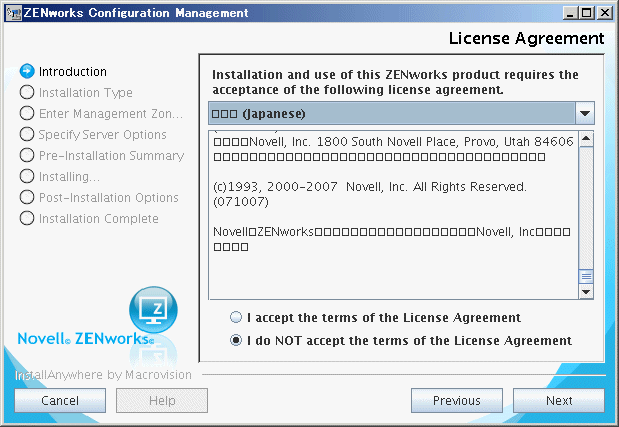619x427 pixels.
Task: Click the 'Installation Complete' label
Action: 99,218
